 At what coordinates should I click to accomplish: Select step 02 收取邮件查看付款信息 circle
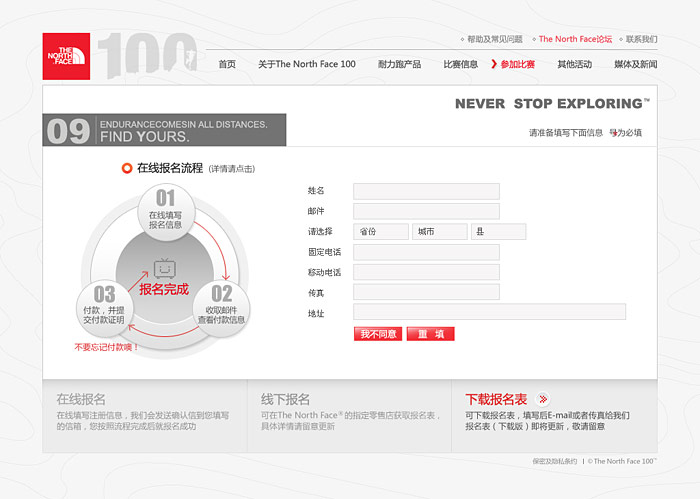pos(221,308)
